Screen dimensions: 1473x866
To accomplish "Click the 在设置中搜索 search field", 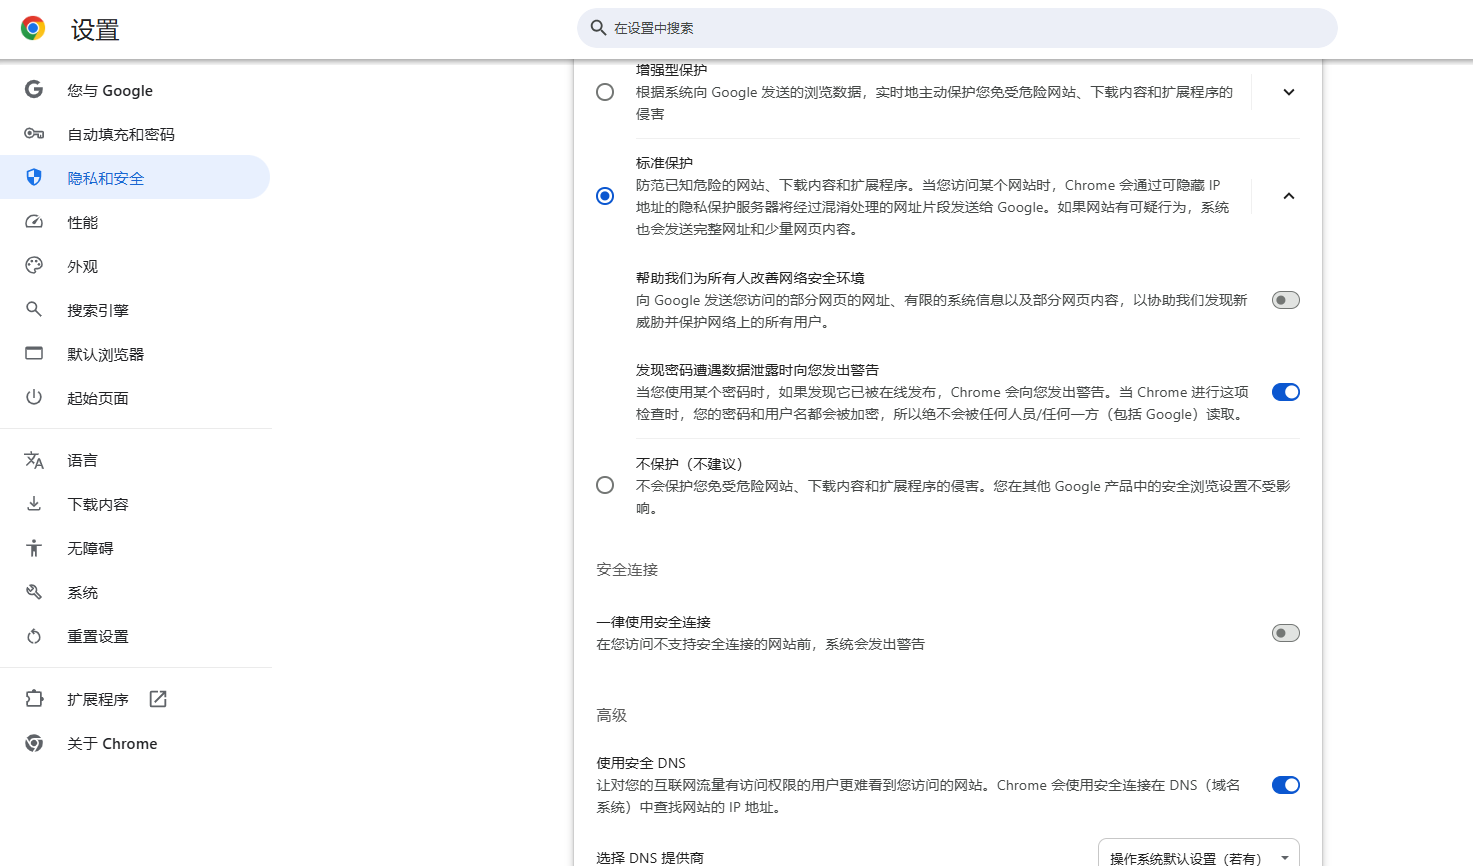I will 957,28.
